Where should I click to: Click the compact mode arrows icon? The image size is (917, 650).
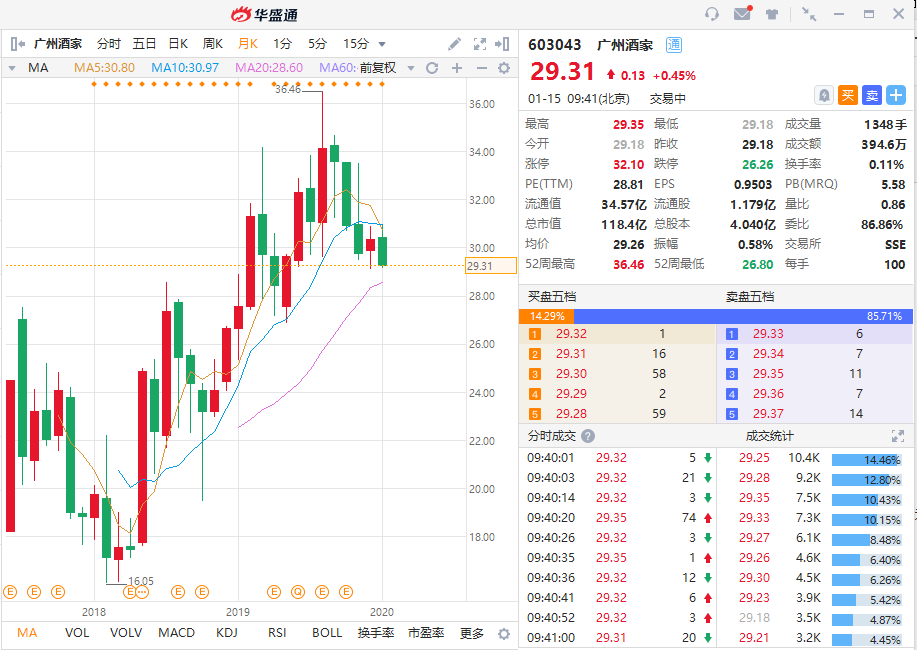809,13
